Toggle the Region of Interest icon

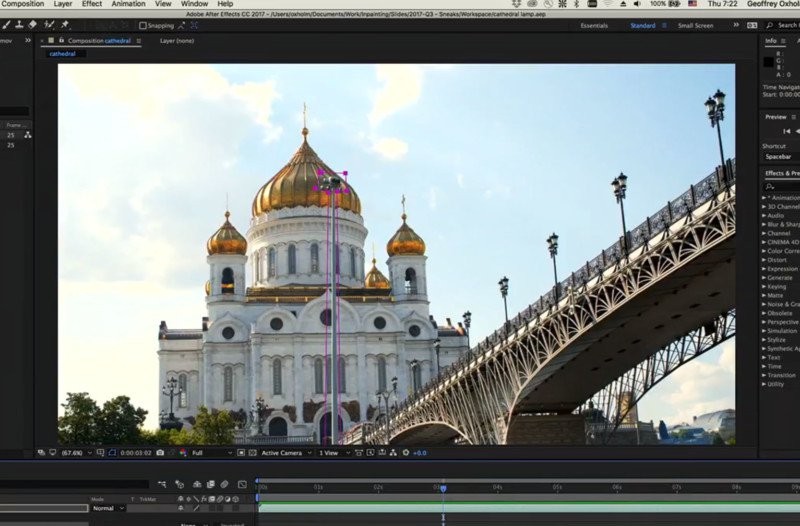click(x=241, y=453)
